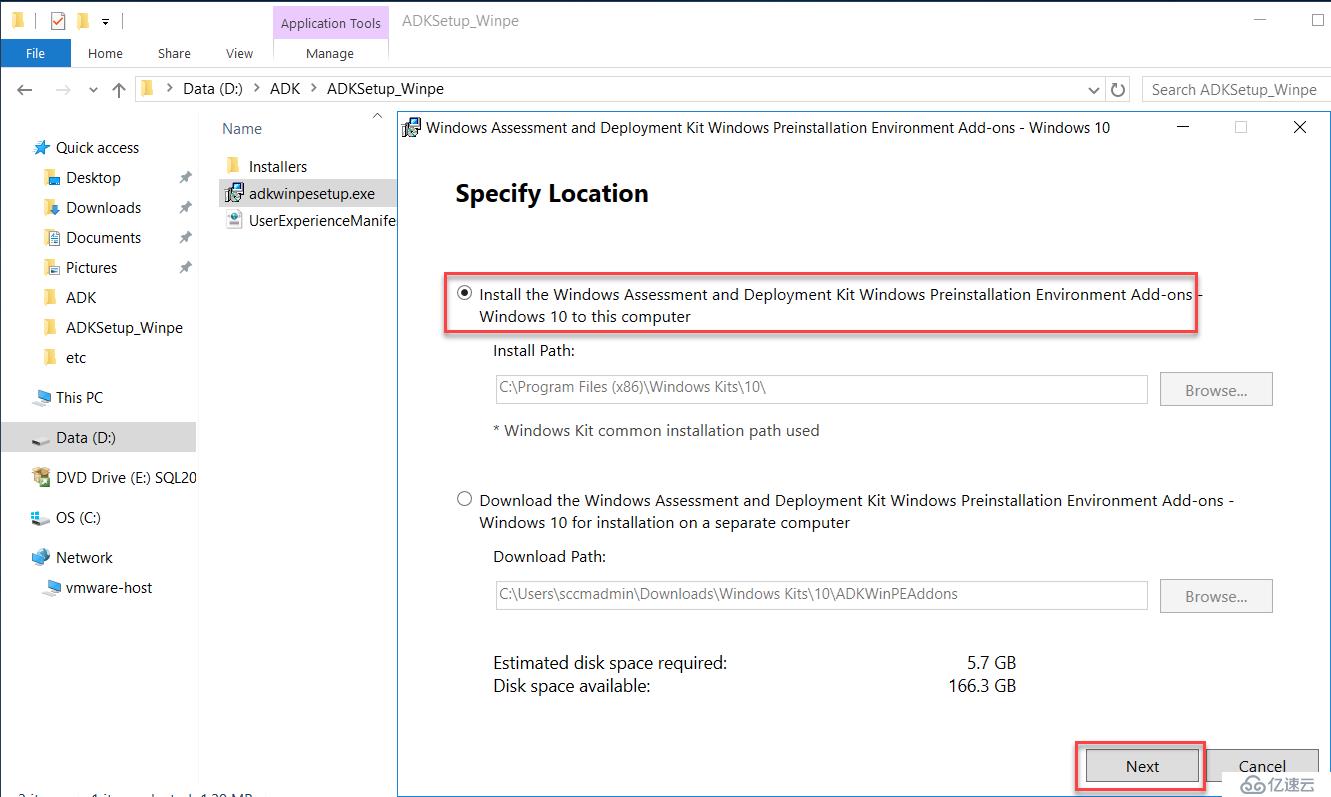The height and width of the screenshot is (797, 1331).
Task: Open the View ribbon tab
Action: [239, 53]
